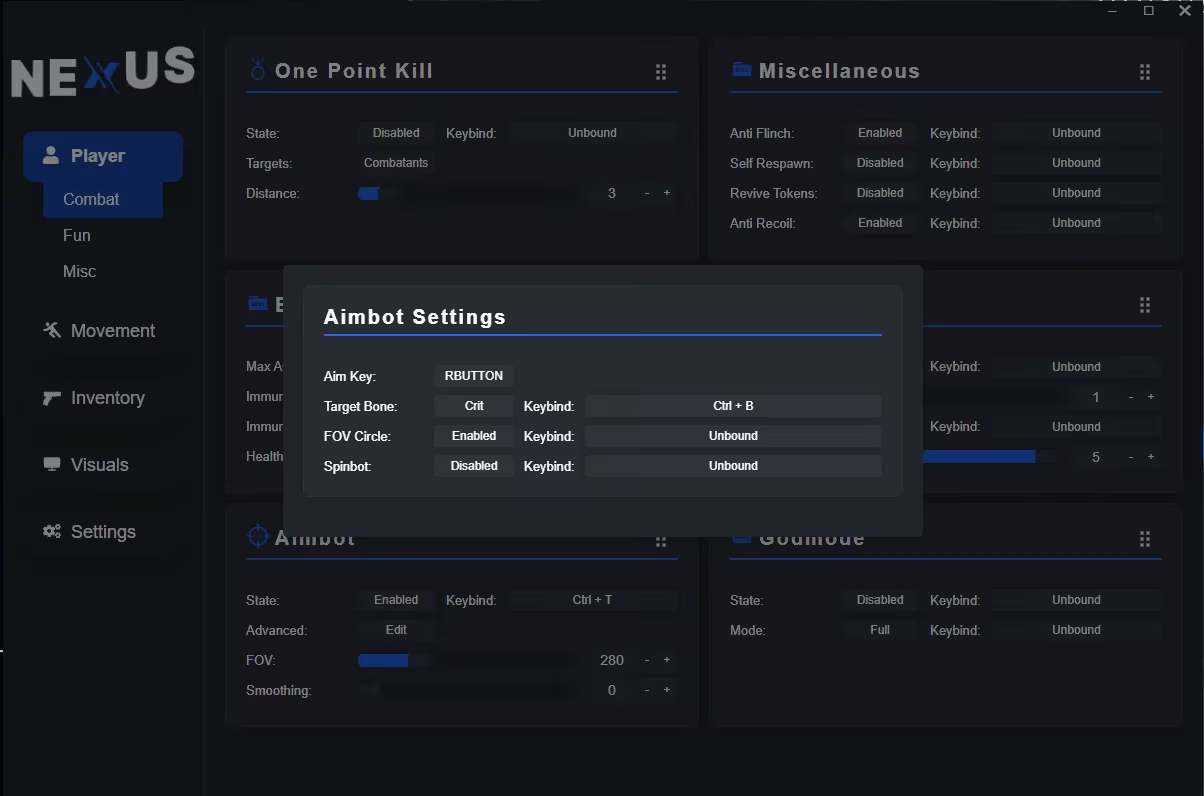Click the Aim Key RBUTTON bind

tap(474, 376)
